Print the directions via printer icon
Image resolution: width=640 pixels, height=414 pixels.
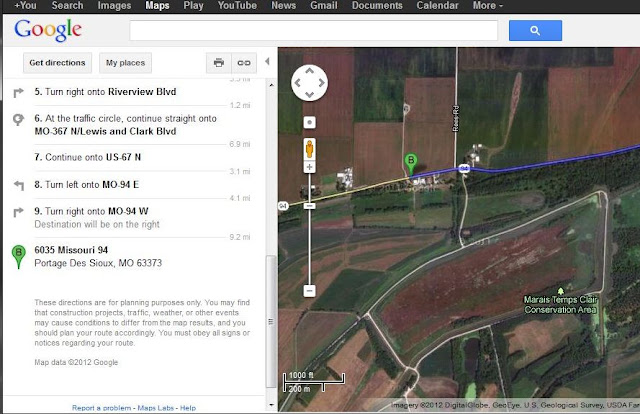click(x=219, y=62)
